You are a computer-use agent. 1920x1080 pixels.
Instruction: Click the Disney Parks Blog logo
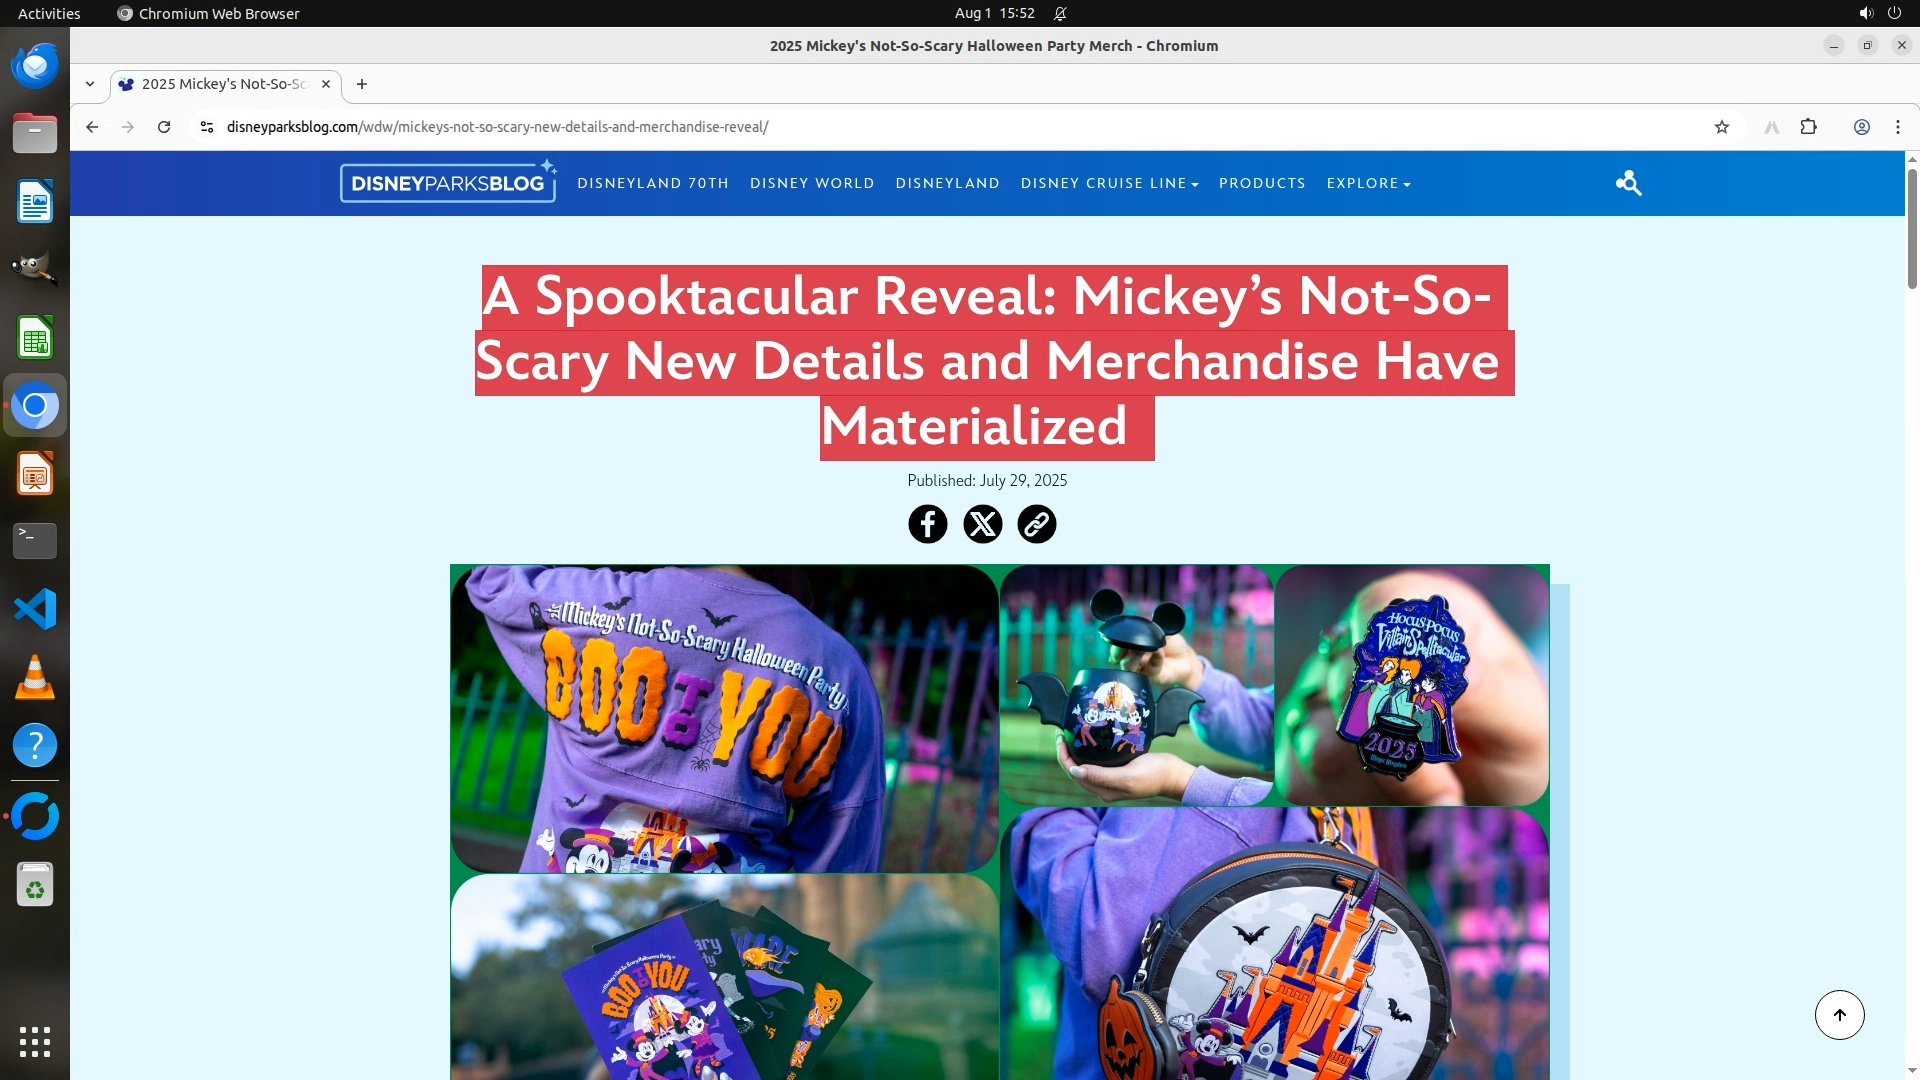[x=448, y=182]
